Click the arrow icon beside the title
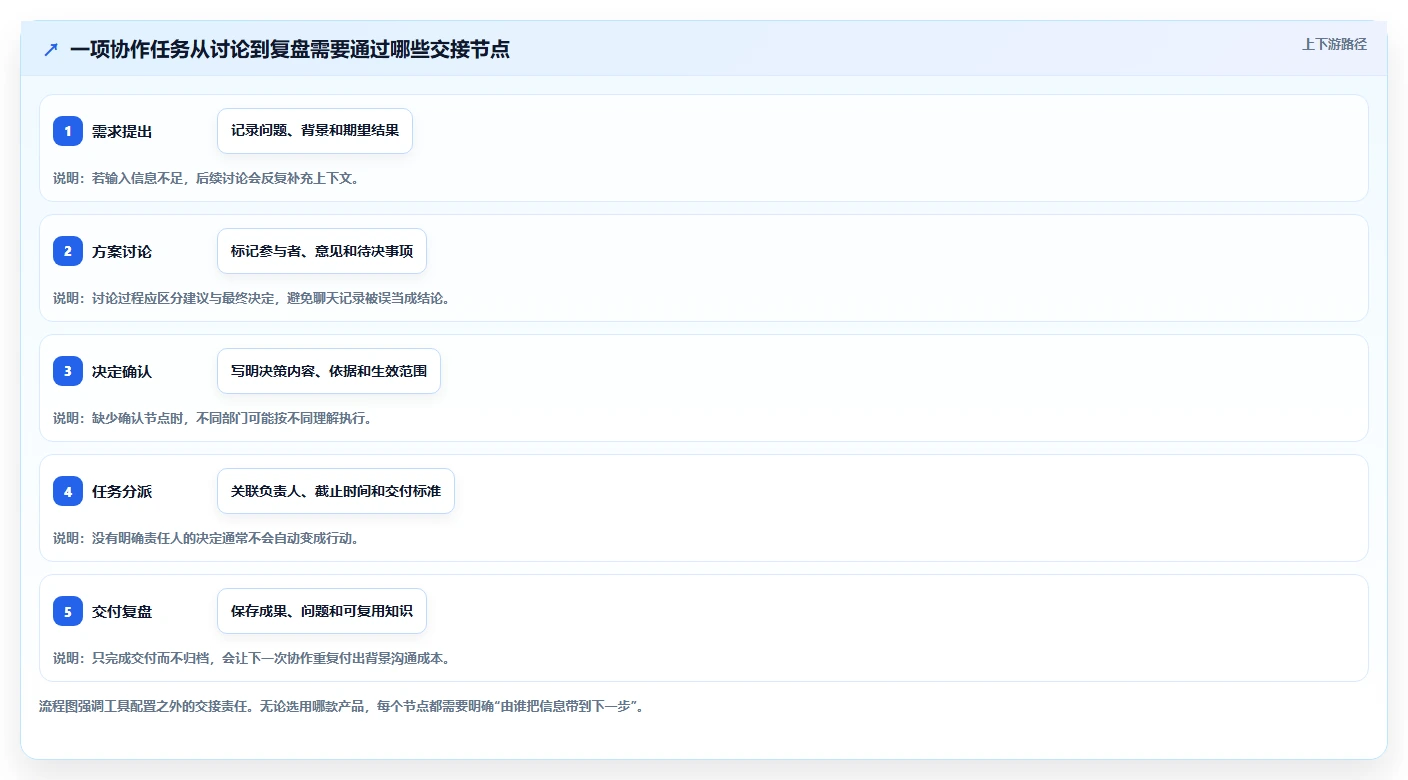1408x780 pixels. [x=51, y=49]
